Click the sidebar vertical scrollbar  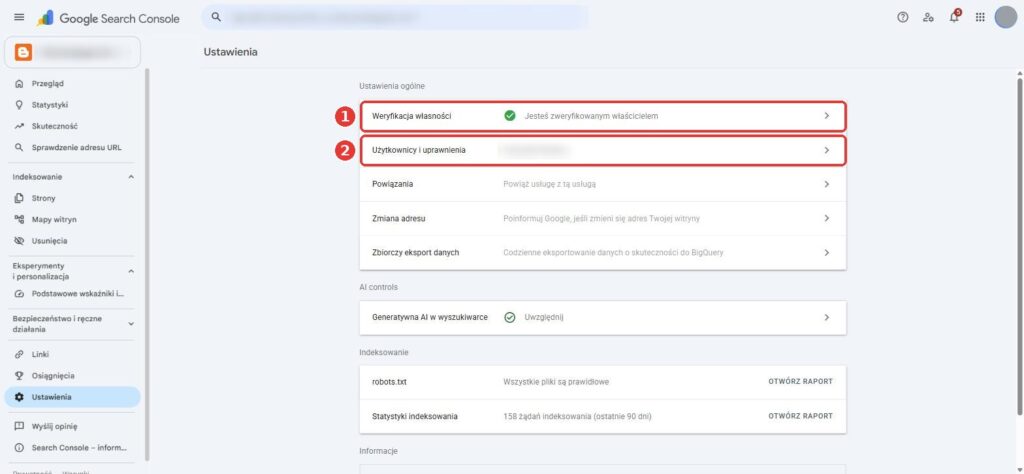point(147,264)
